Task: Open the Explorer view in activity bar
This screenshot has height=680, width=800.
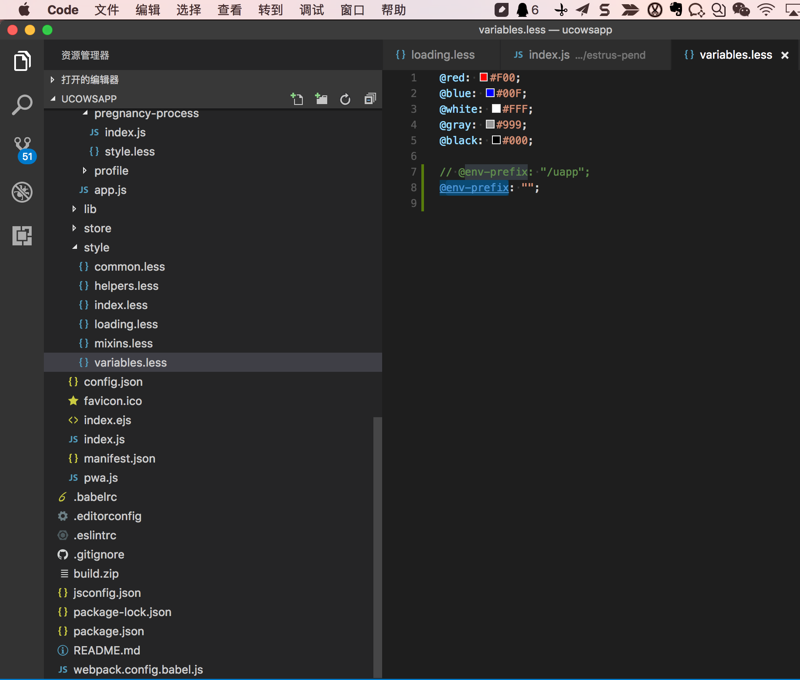Action: pos(22,62)
